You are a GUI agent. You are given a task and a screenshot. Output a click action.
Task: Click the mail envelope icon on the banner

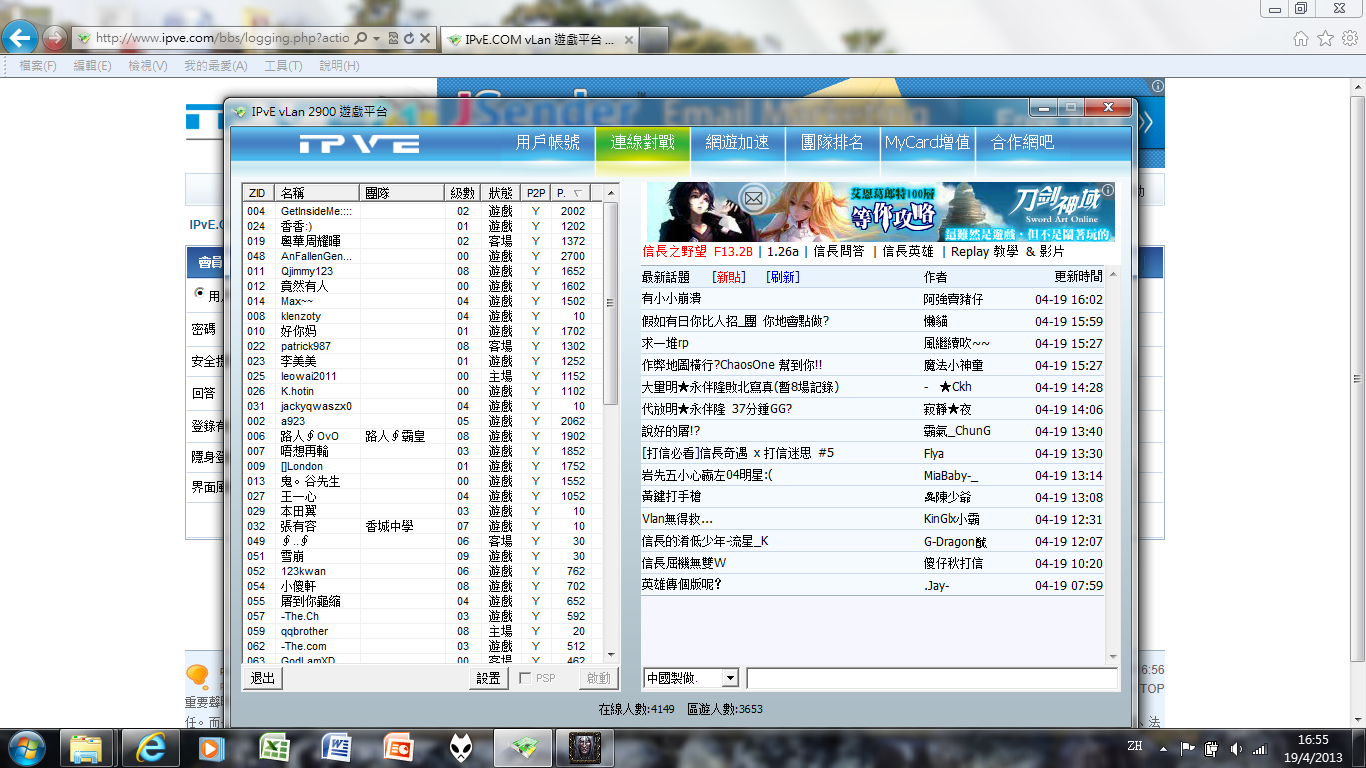pyautogui.click(x=753, y=200)
